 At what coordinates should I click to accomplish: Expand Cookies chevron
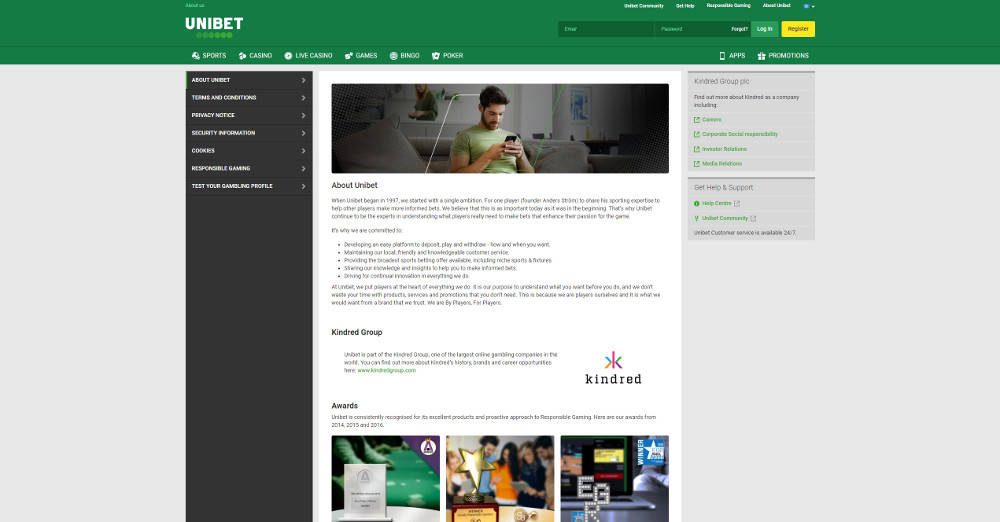click(x=303, y=151)
